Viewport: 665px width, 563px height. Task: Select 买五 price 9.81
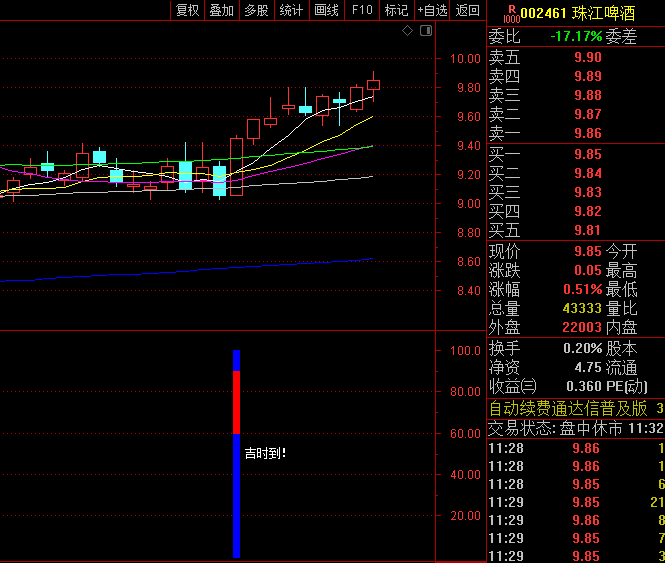pyautogui.click(x=588, y=230)
